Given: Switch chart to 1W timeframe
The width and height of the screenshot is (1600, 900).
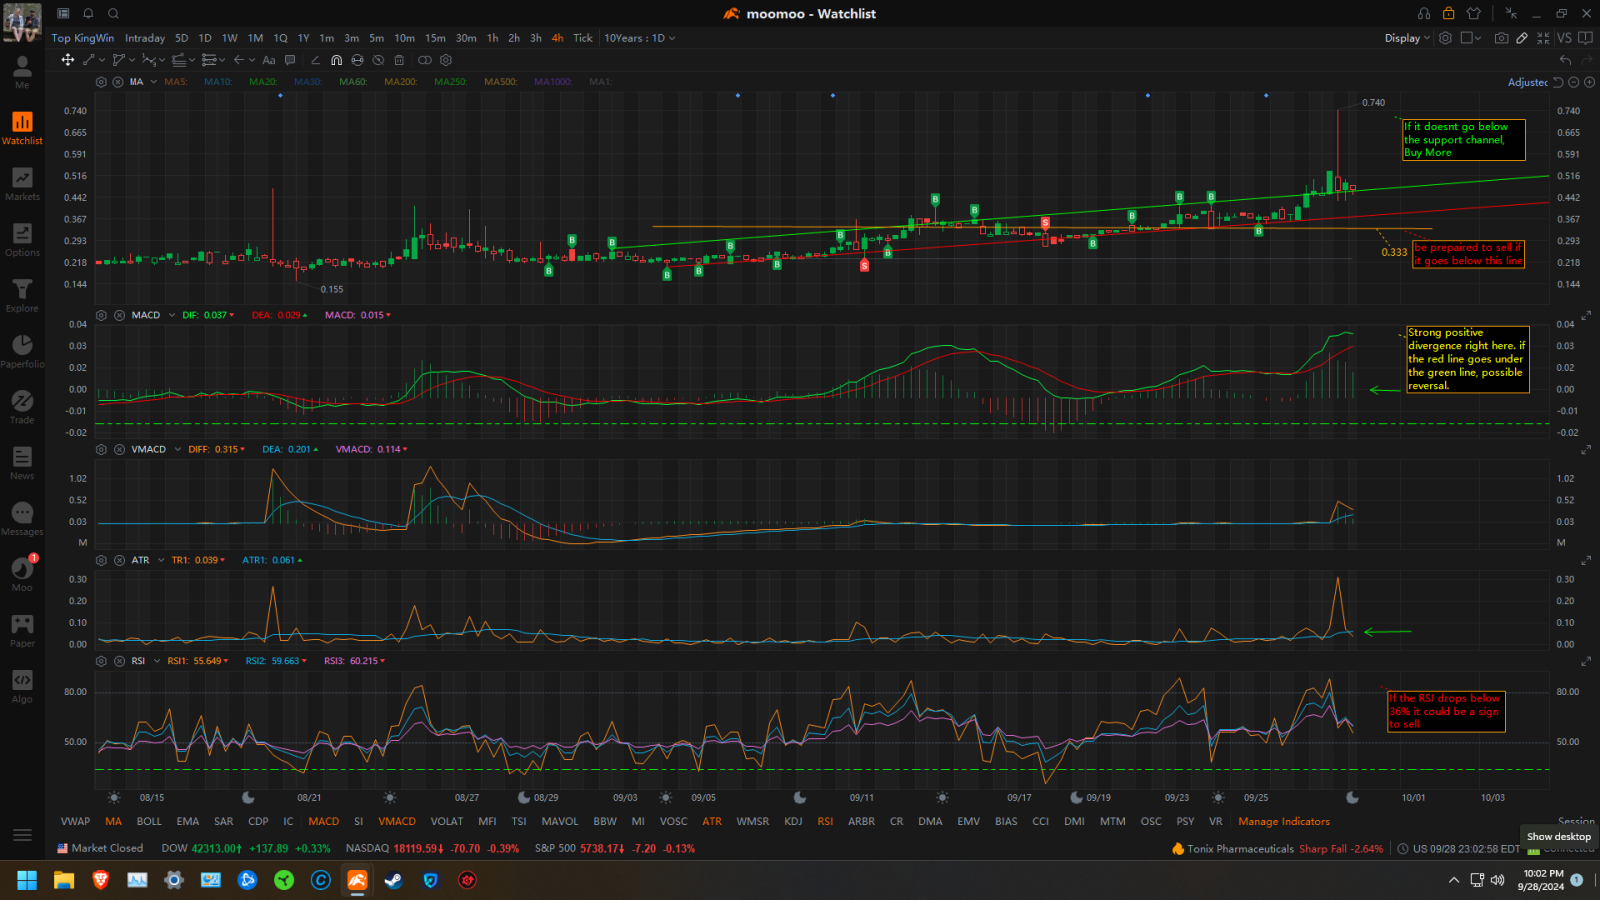Looking at the screenshot, I should [230, 38].
